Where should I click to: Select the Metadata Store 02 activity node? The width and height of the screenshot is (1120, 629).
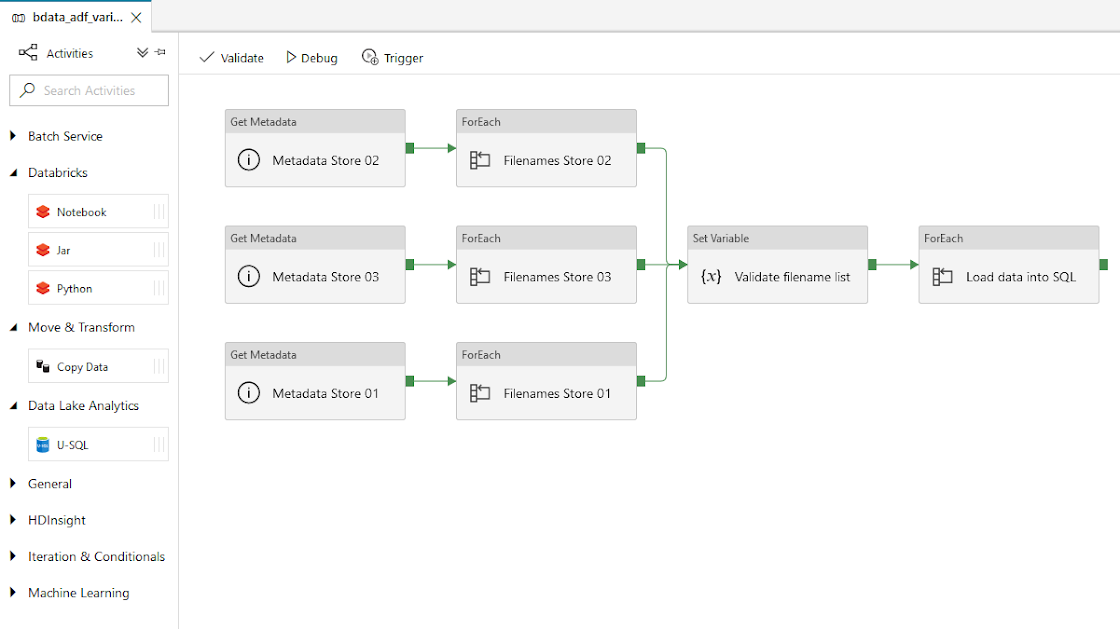(315, 160)
